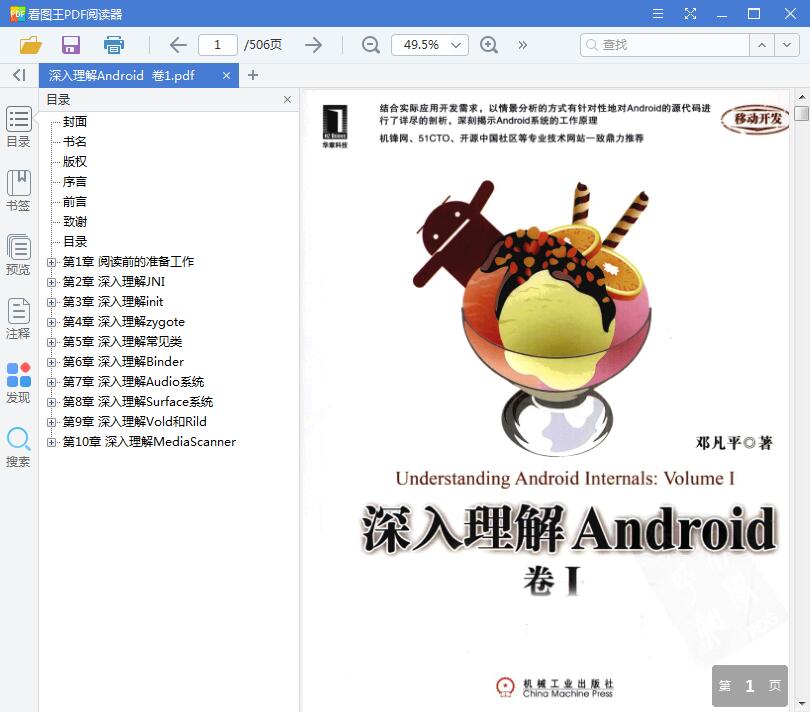Zoom in with the plus magnifier
Screen dimensions: 810x712
click(489, 45)
